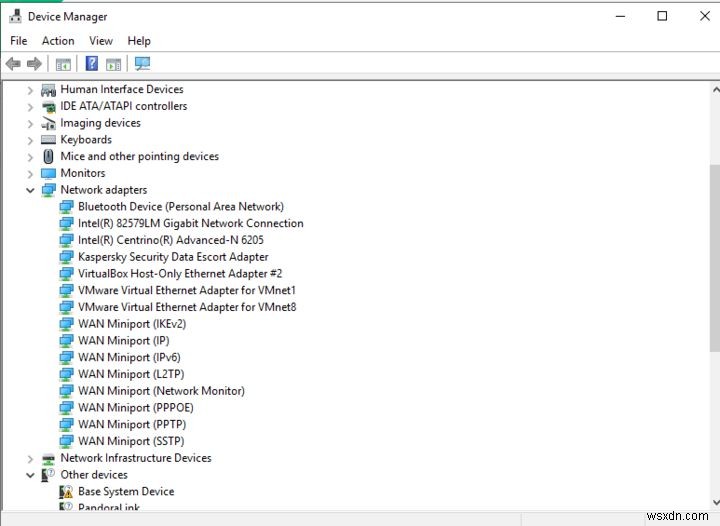
Task: Click the Bluetooth Device adapter icon
Action: [x=66, y=207]
